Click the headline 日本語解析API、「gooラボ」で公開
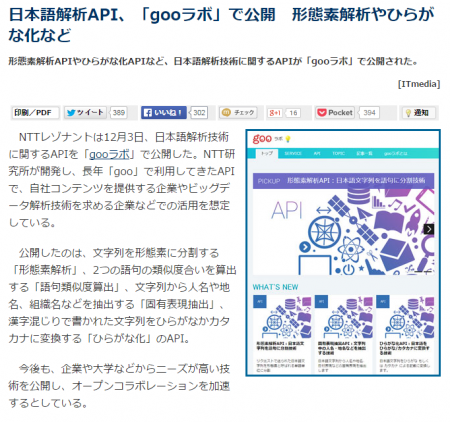This screenshot has width=450, height=422. pos(221,25)
